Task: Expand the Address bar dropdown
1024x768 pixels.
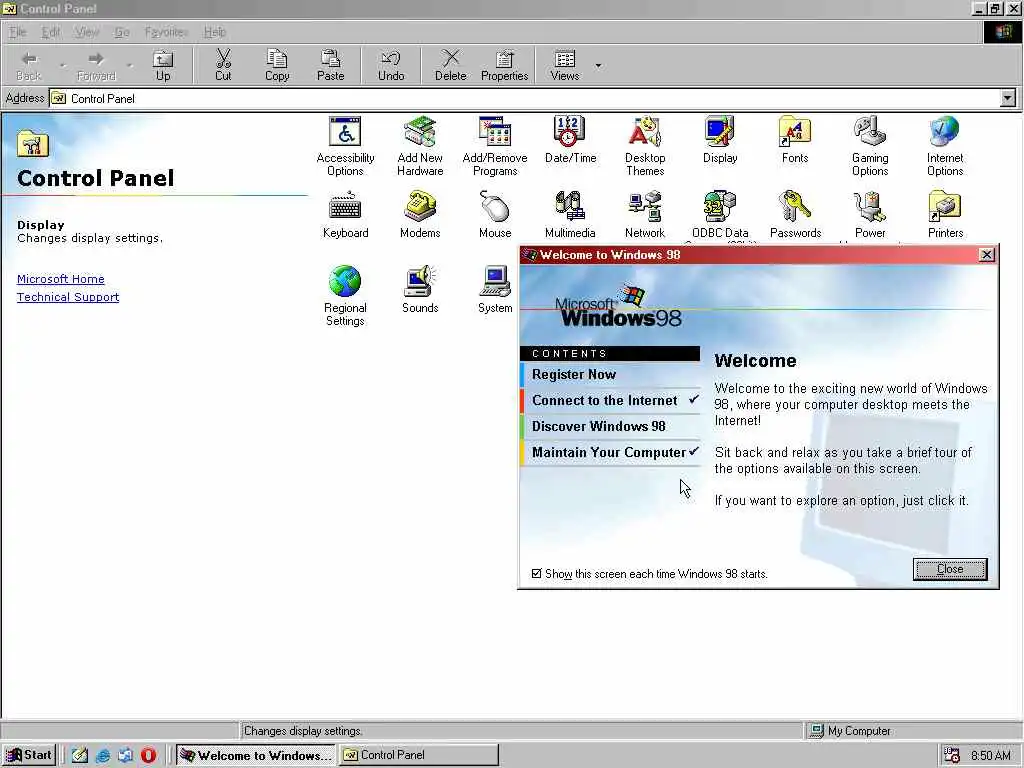Action: point(1008,99)
